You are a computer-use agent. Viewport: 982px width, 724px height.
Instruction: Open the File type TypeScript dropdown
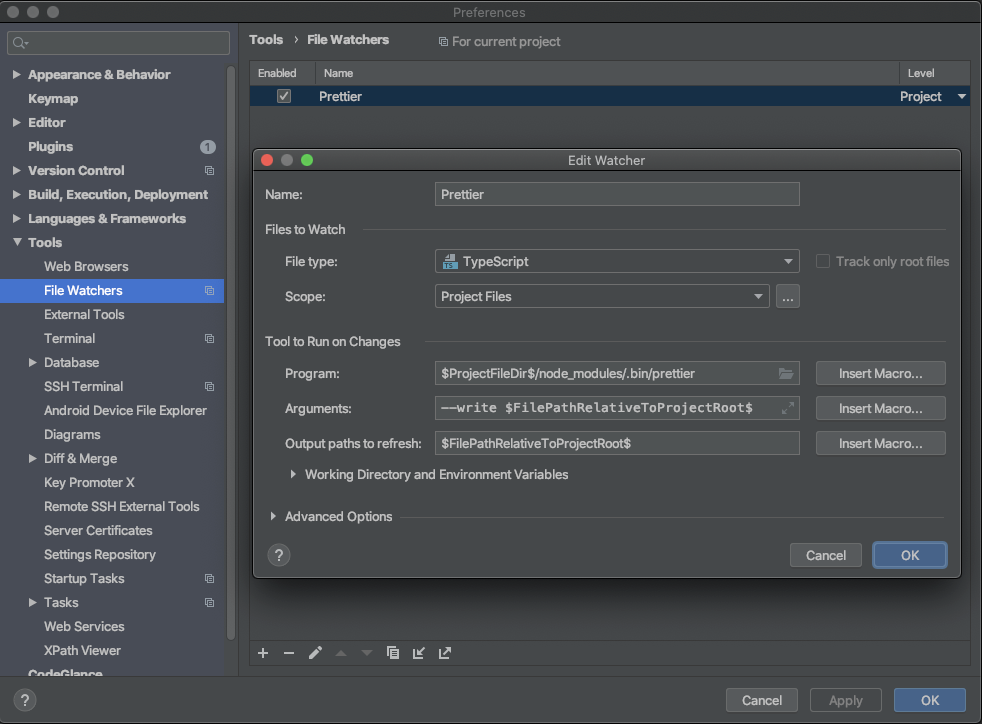[x=617, y=261]
